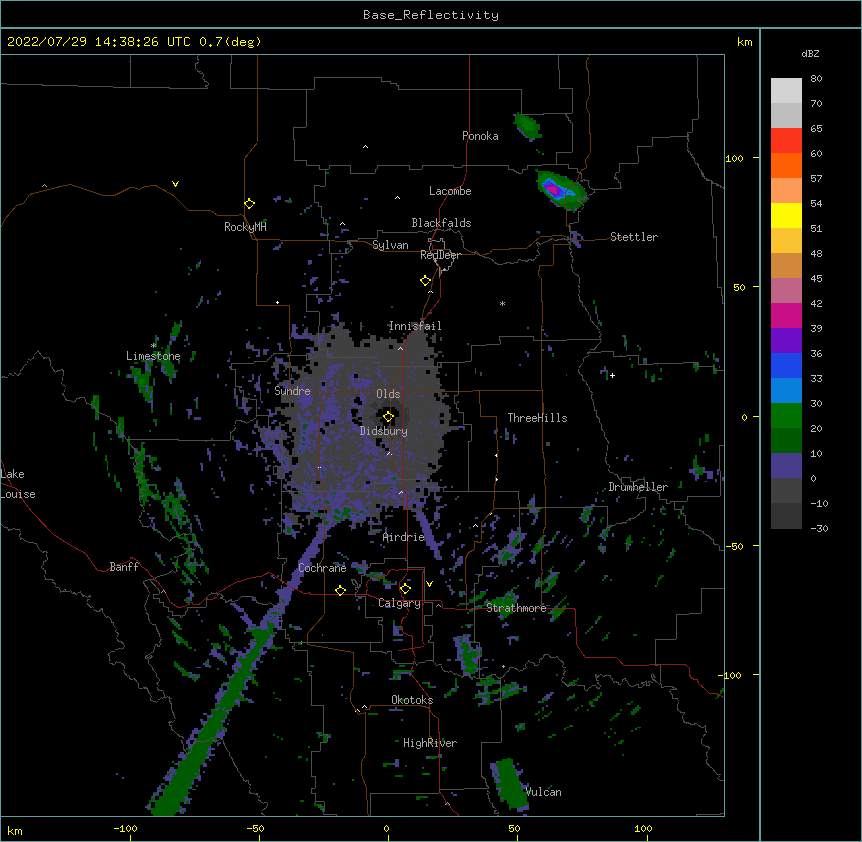Click the light blue 33-30 dBZ swatch
The image size is (862, 842).
coord(786,391)
